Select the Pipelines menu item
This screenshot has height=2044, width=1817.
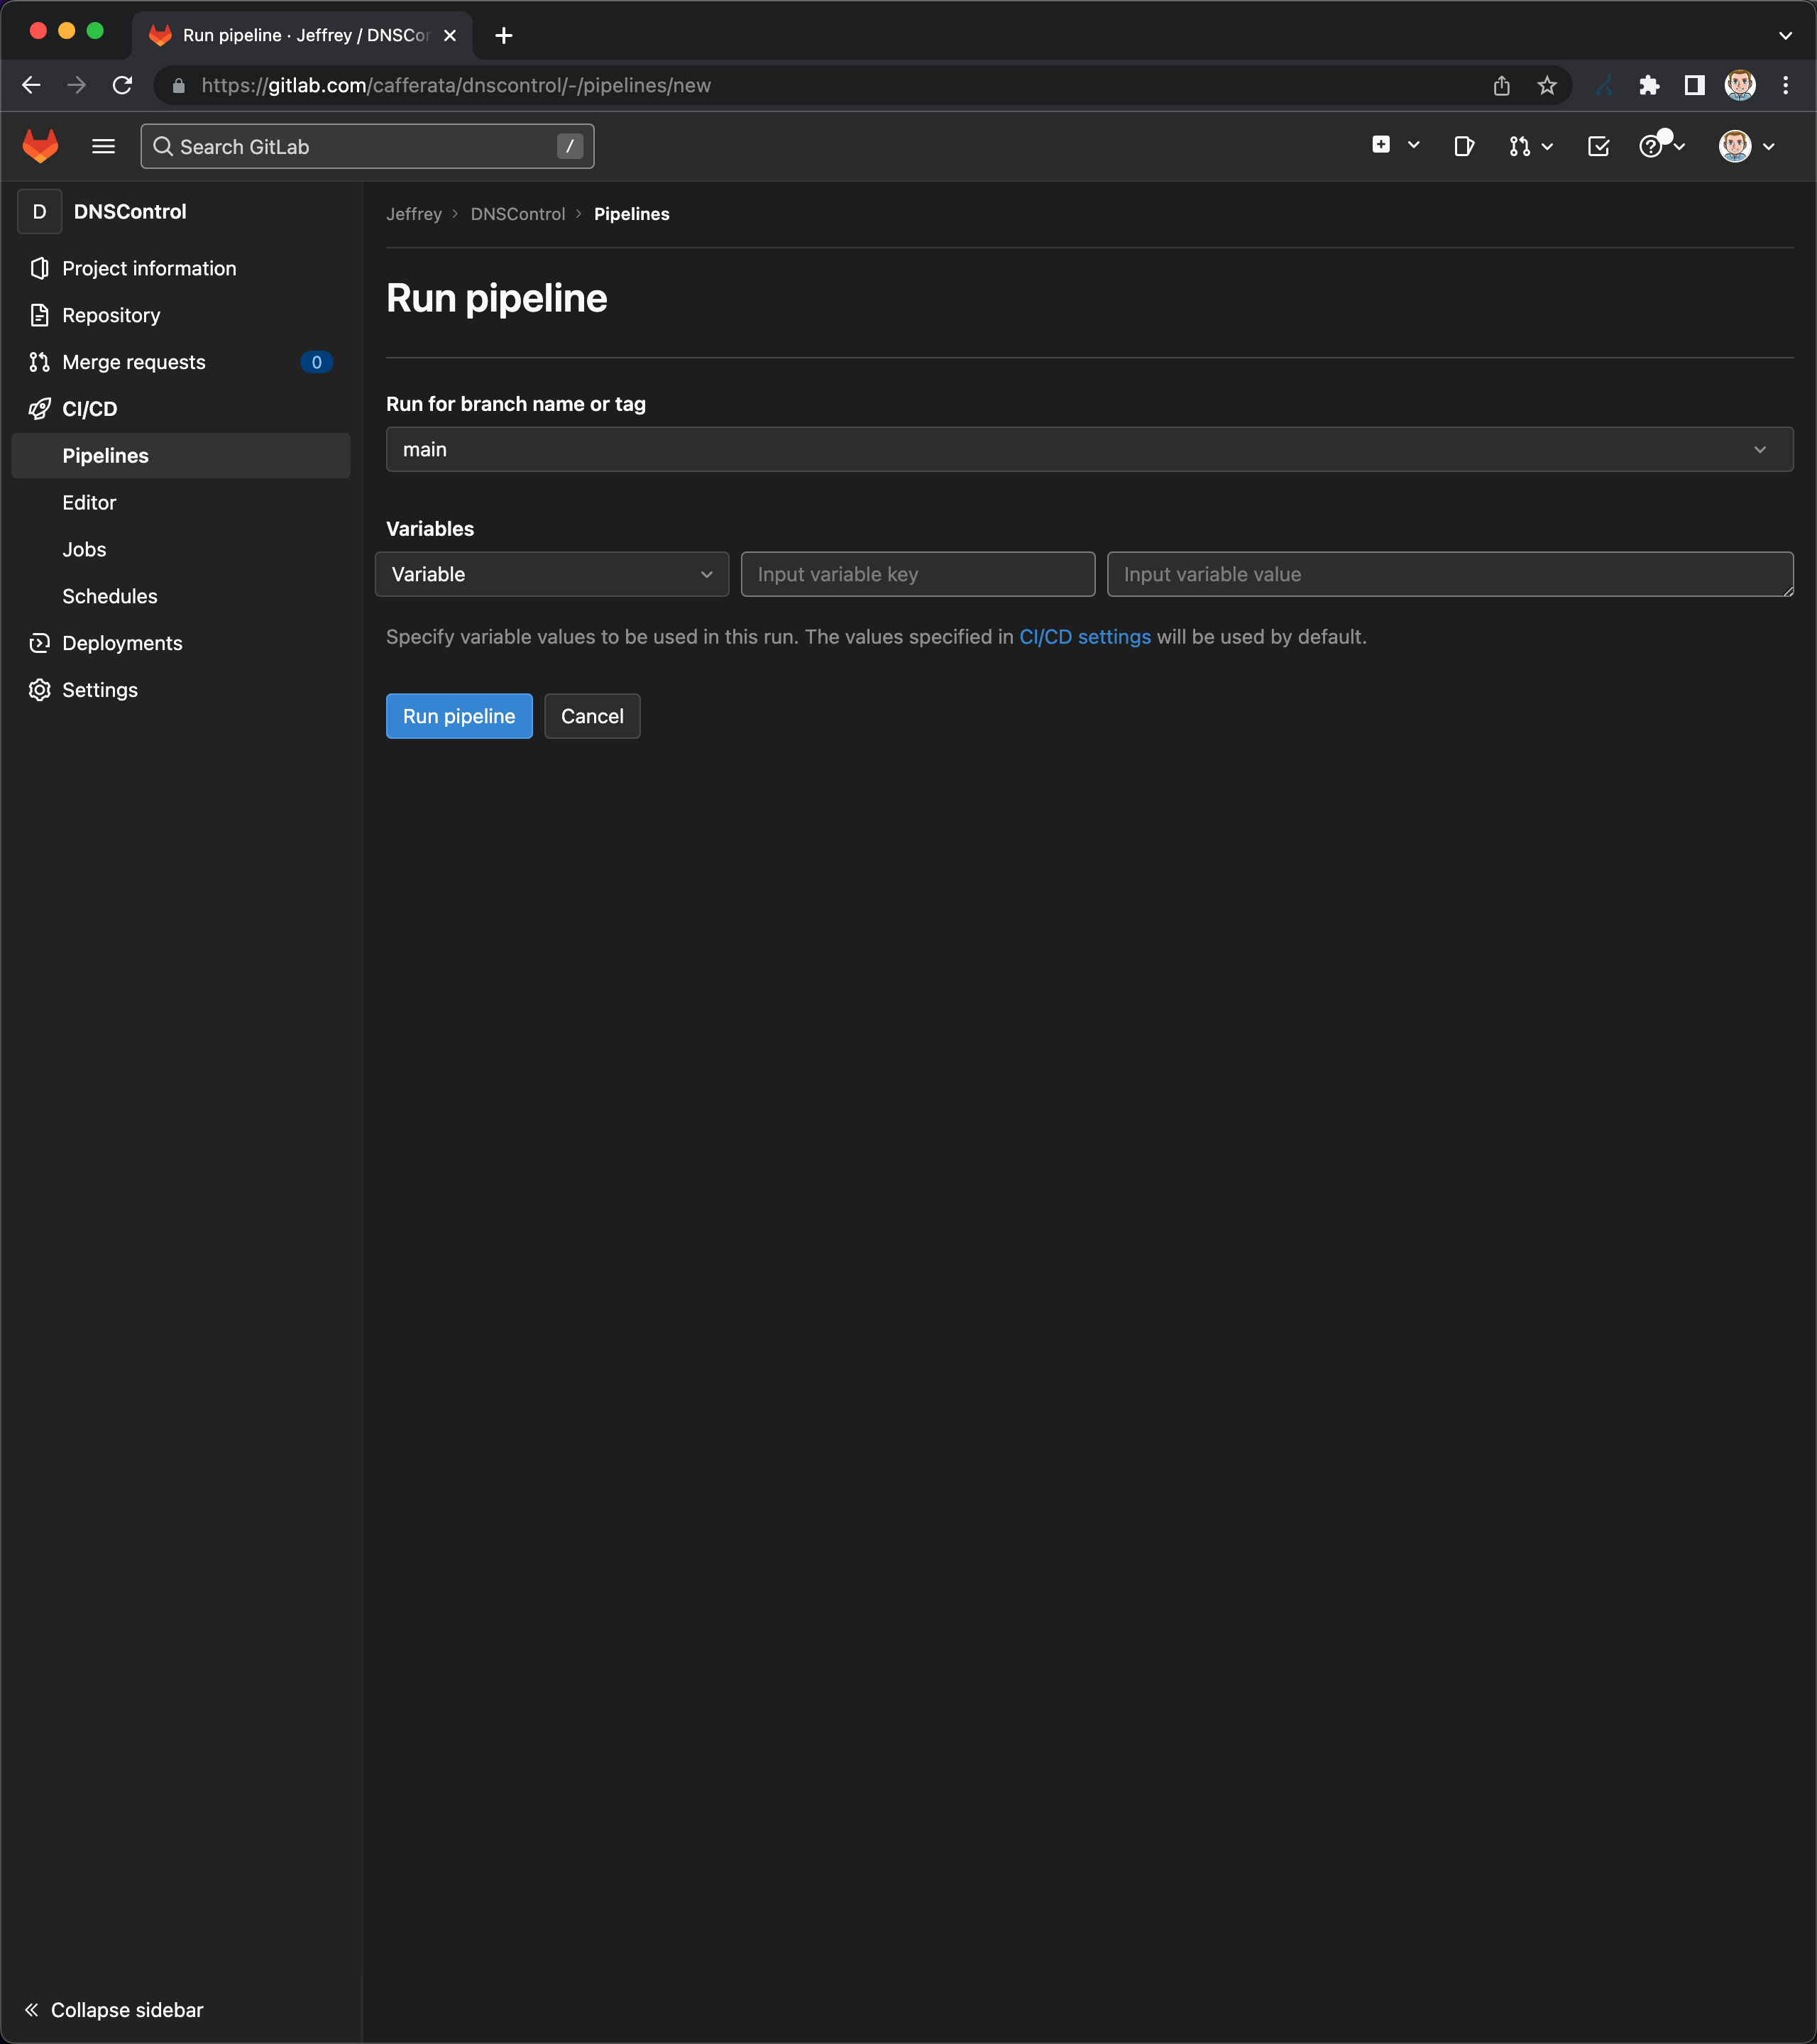105,454
